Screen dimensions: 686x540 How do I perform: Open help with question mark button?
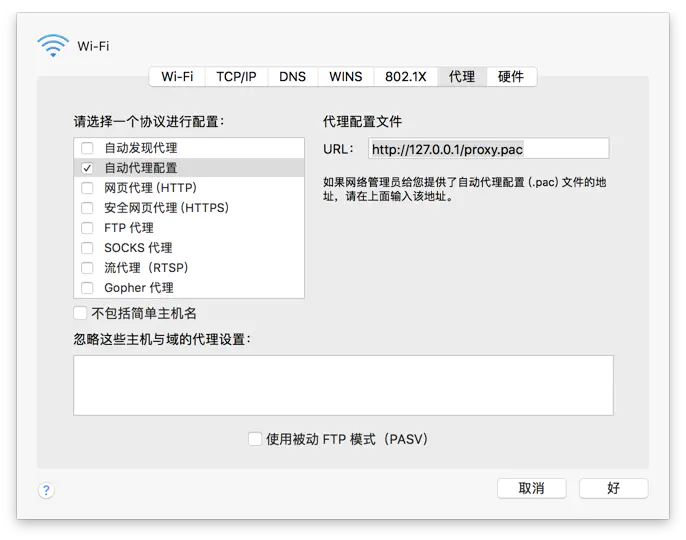[x=46, y=490]
